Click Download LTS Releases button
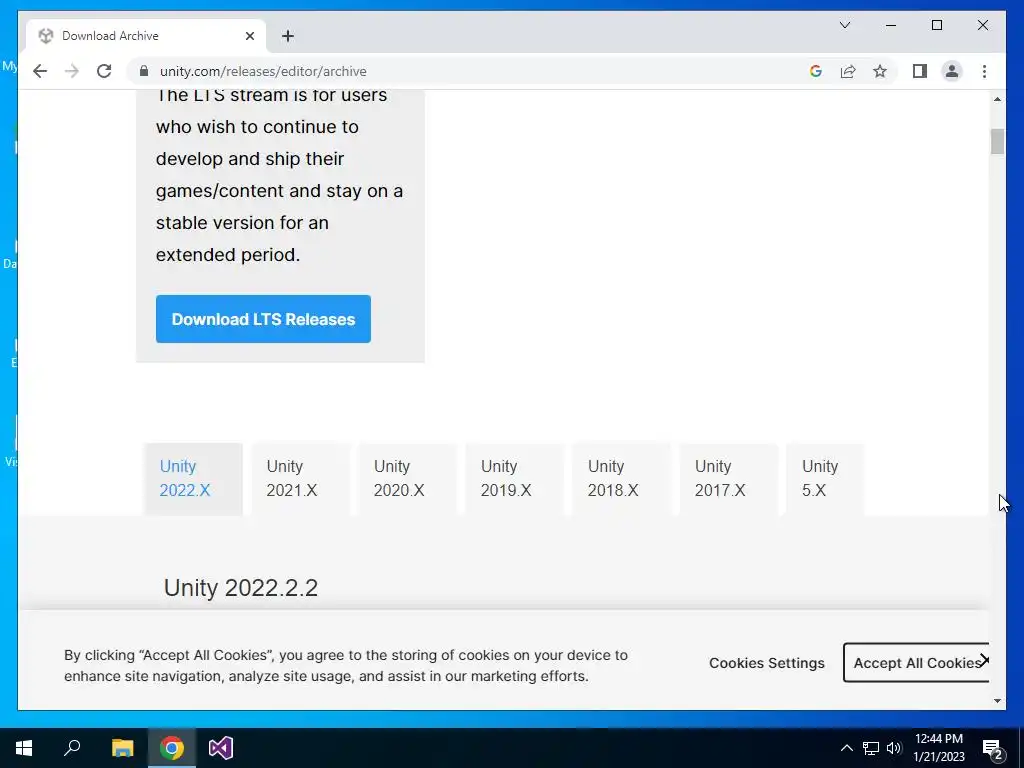 tap(263, 319)
